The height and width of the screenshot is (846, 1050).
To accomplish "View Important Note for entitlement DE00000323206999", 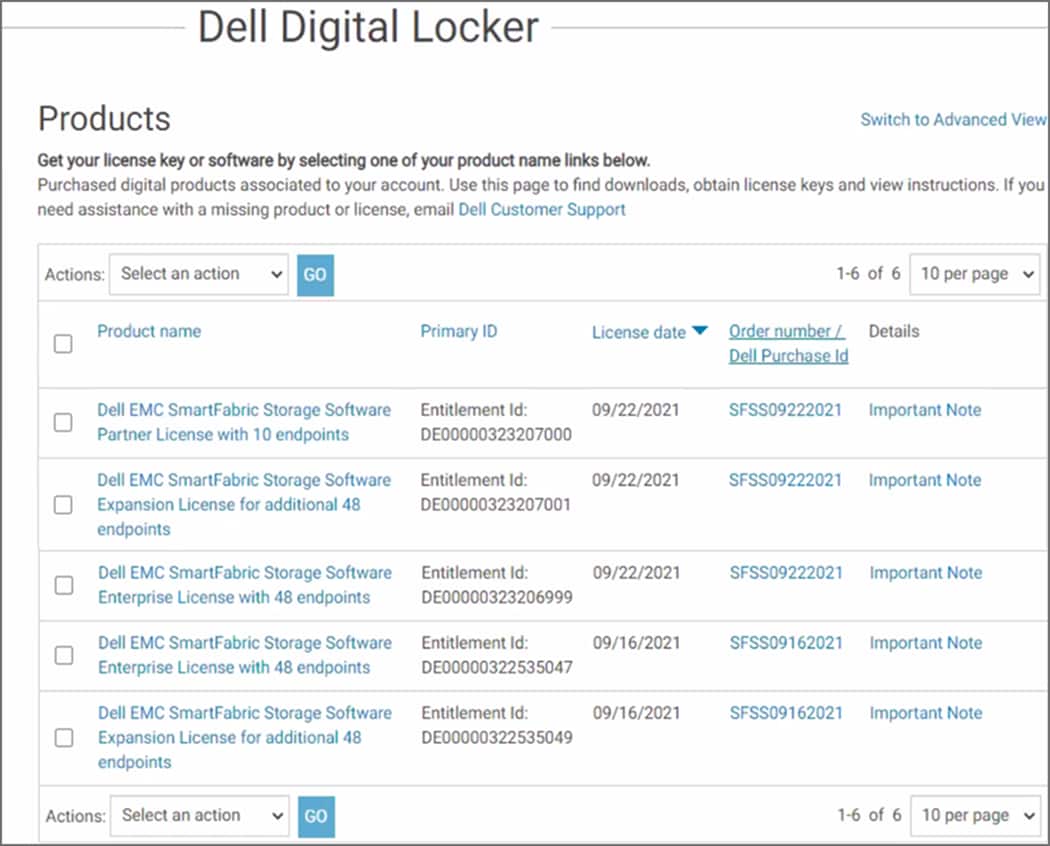I will click(925, 573).
